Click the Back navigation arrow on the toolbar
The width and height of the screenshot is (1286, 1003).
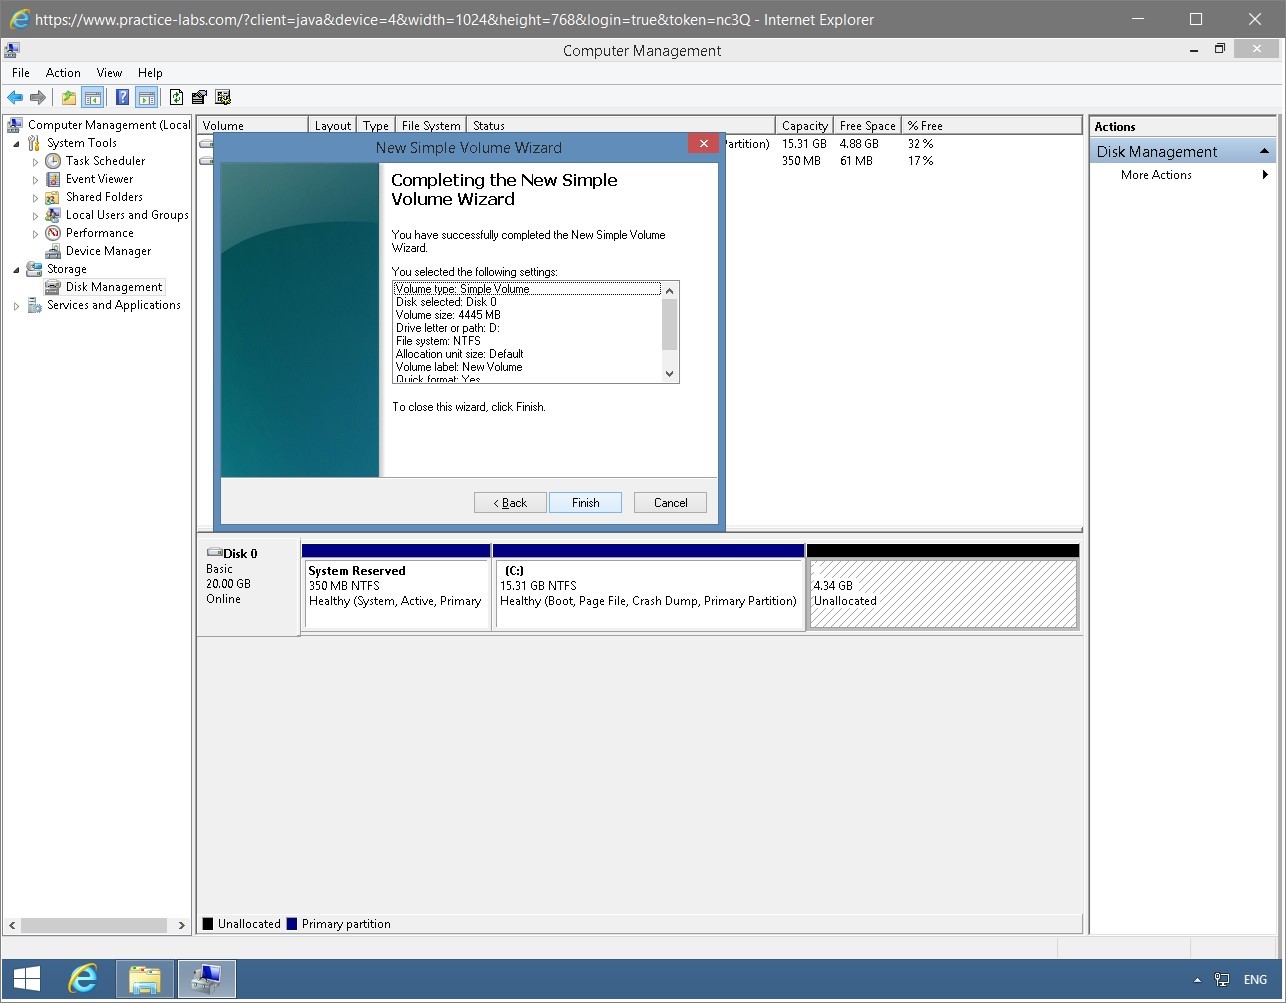[14, 97]
